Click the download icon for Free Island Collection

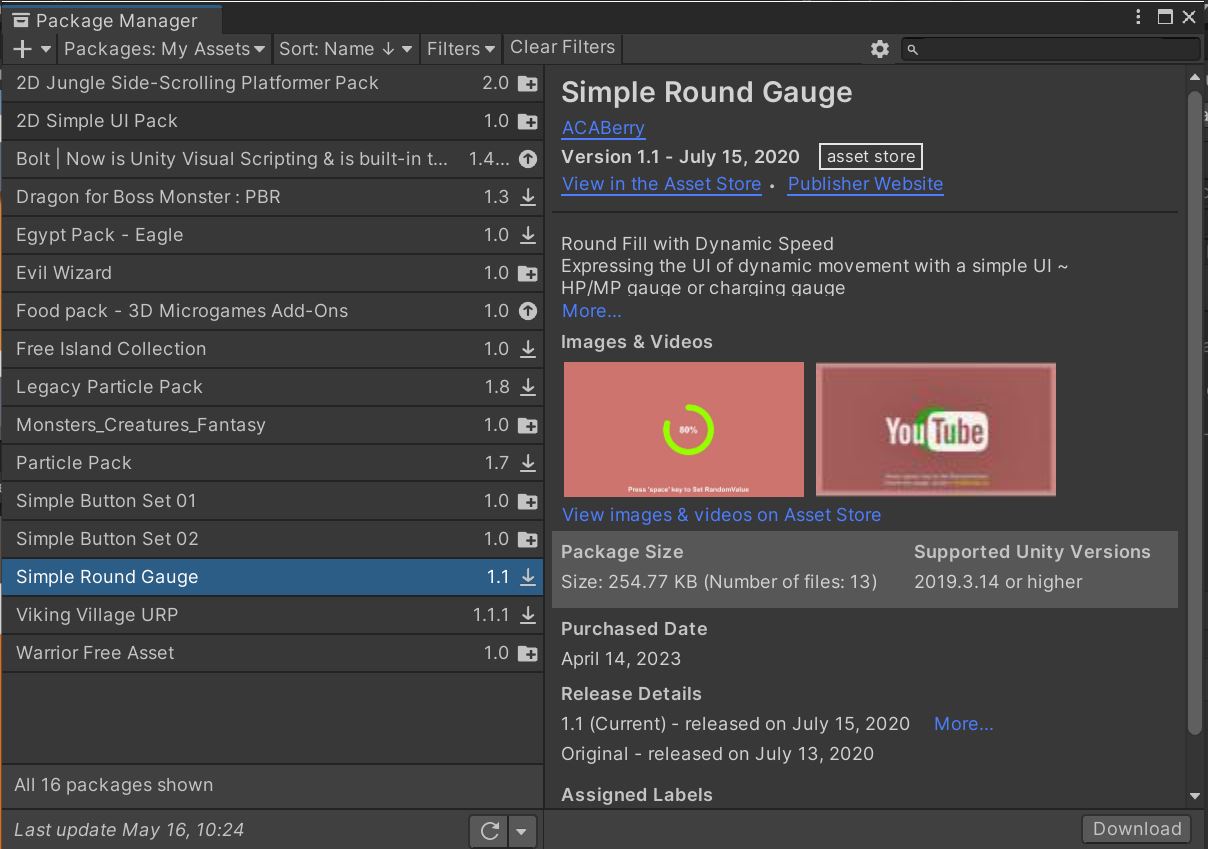528,350
